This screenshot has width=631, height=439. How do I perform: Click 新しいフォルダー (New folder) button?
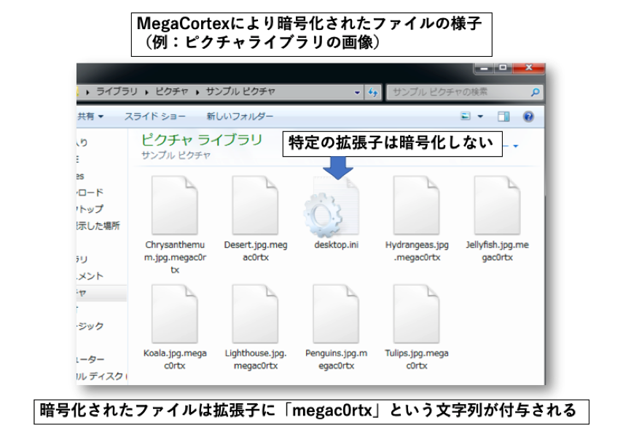[x=242, y=117]
